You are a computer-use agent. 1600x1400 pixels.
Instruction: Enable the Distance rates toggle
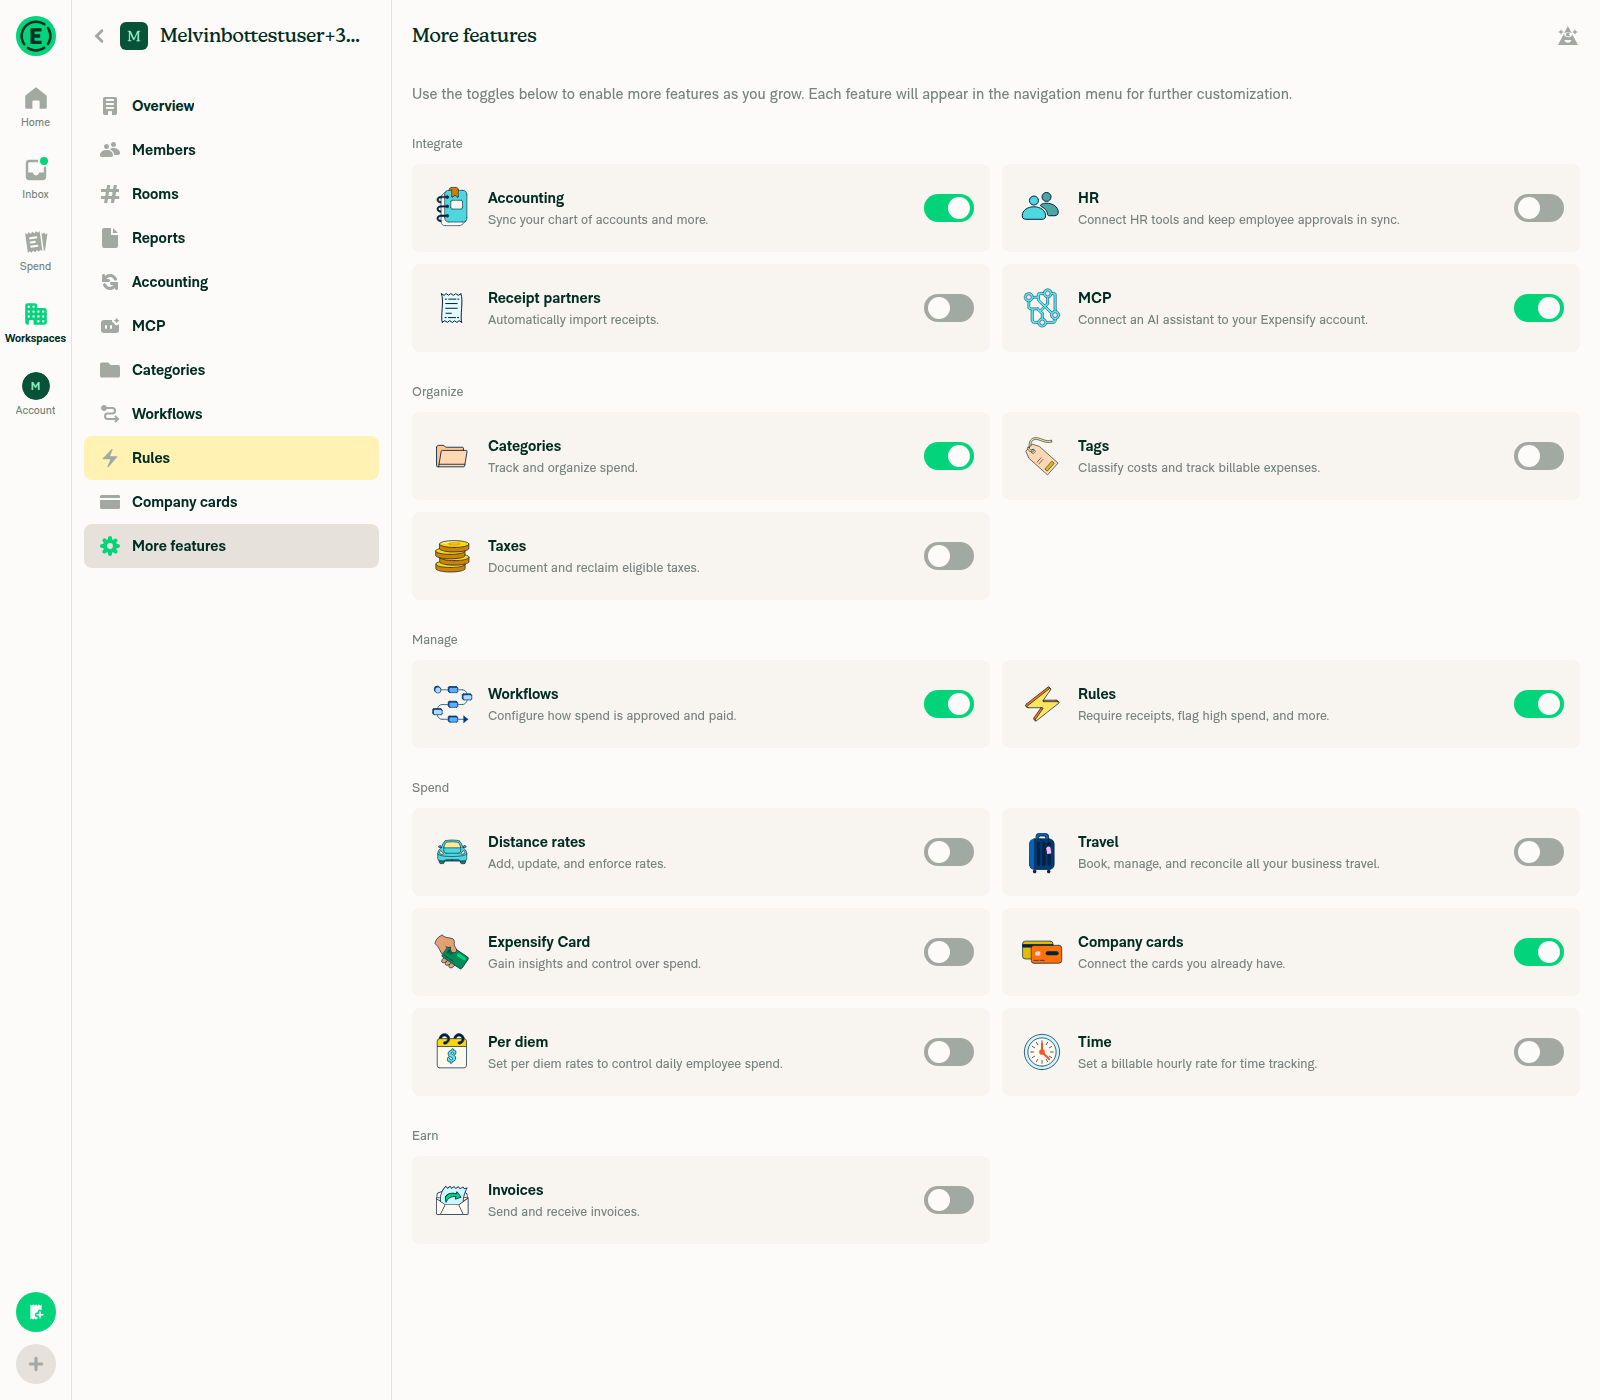click(x=949, y=852)
